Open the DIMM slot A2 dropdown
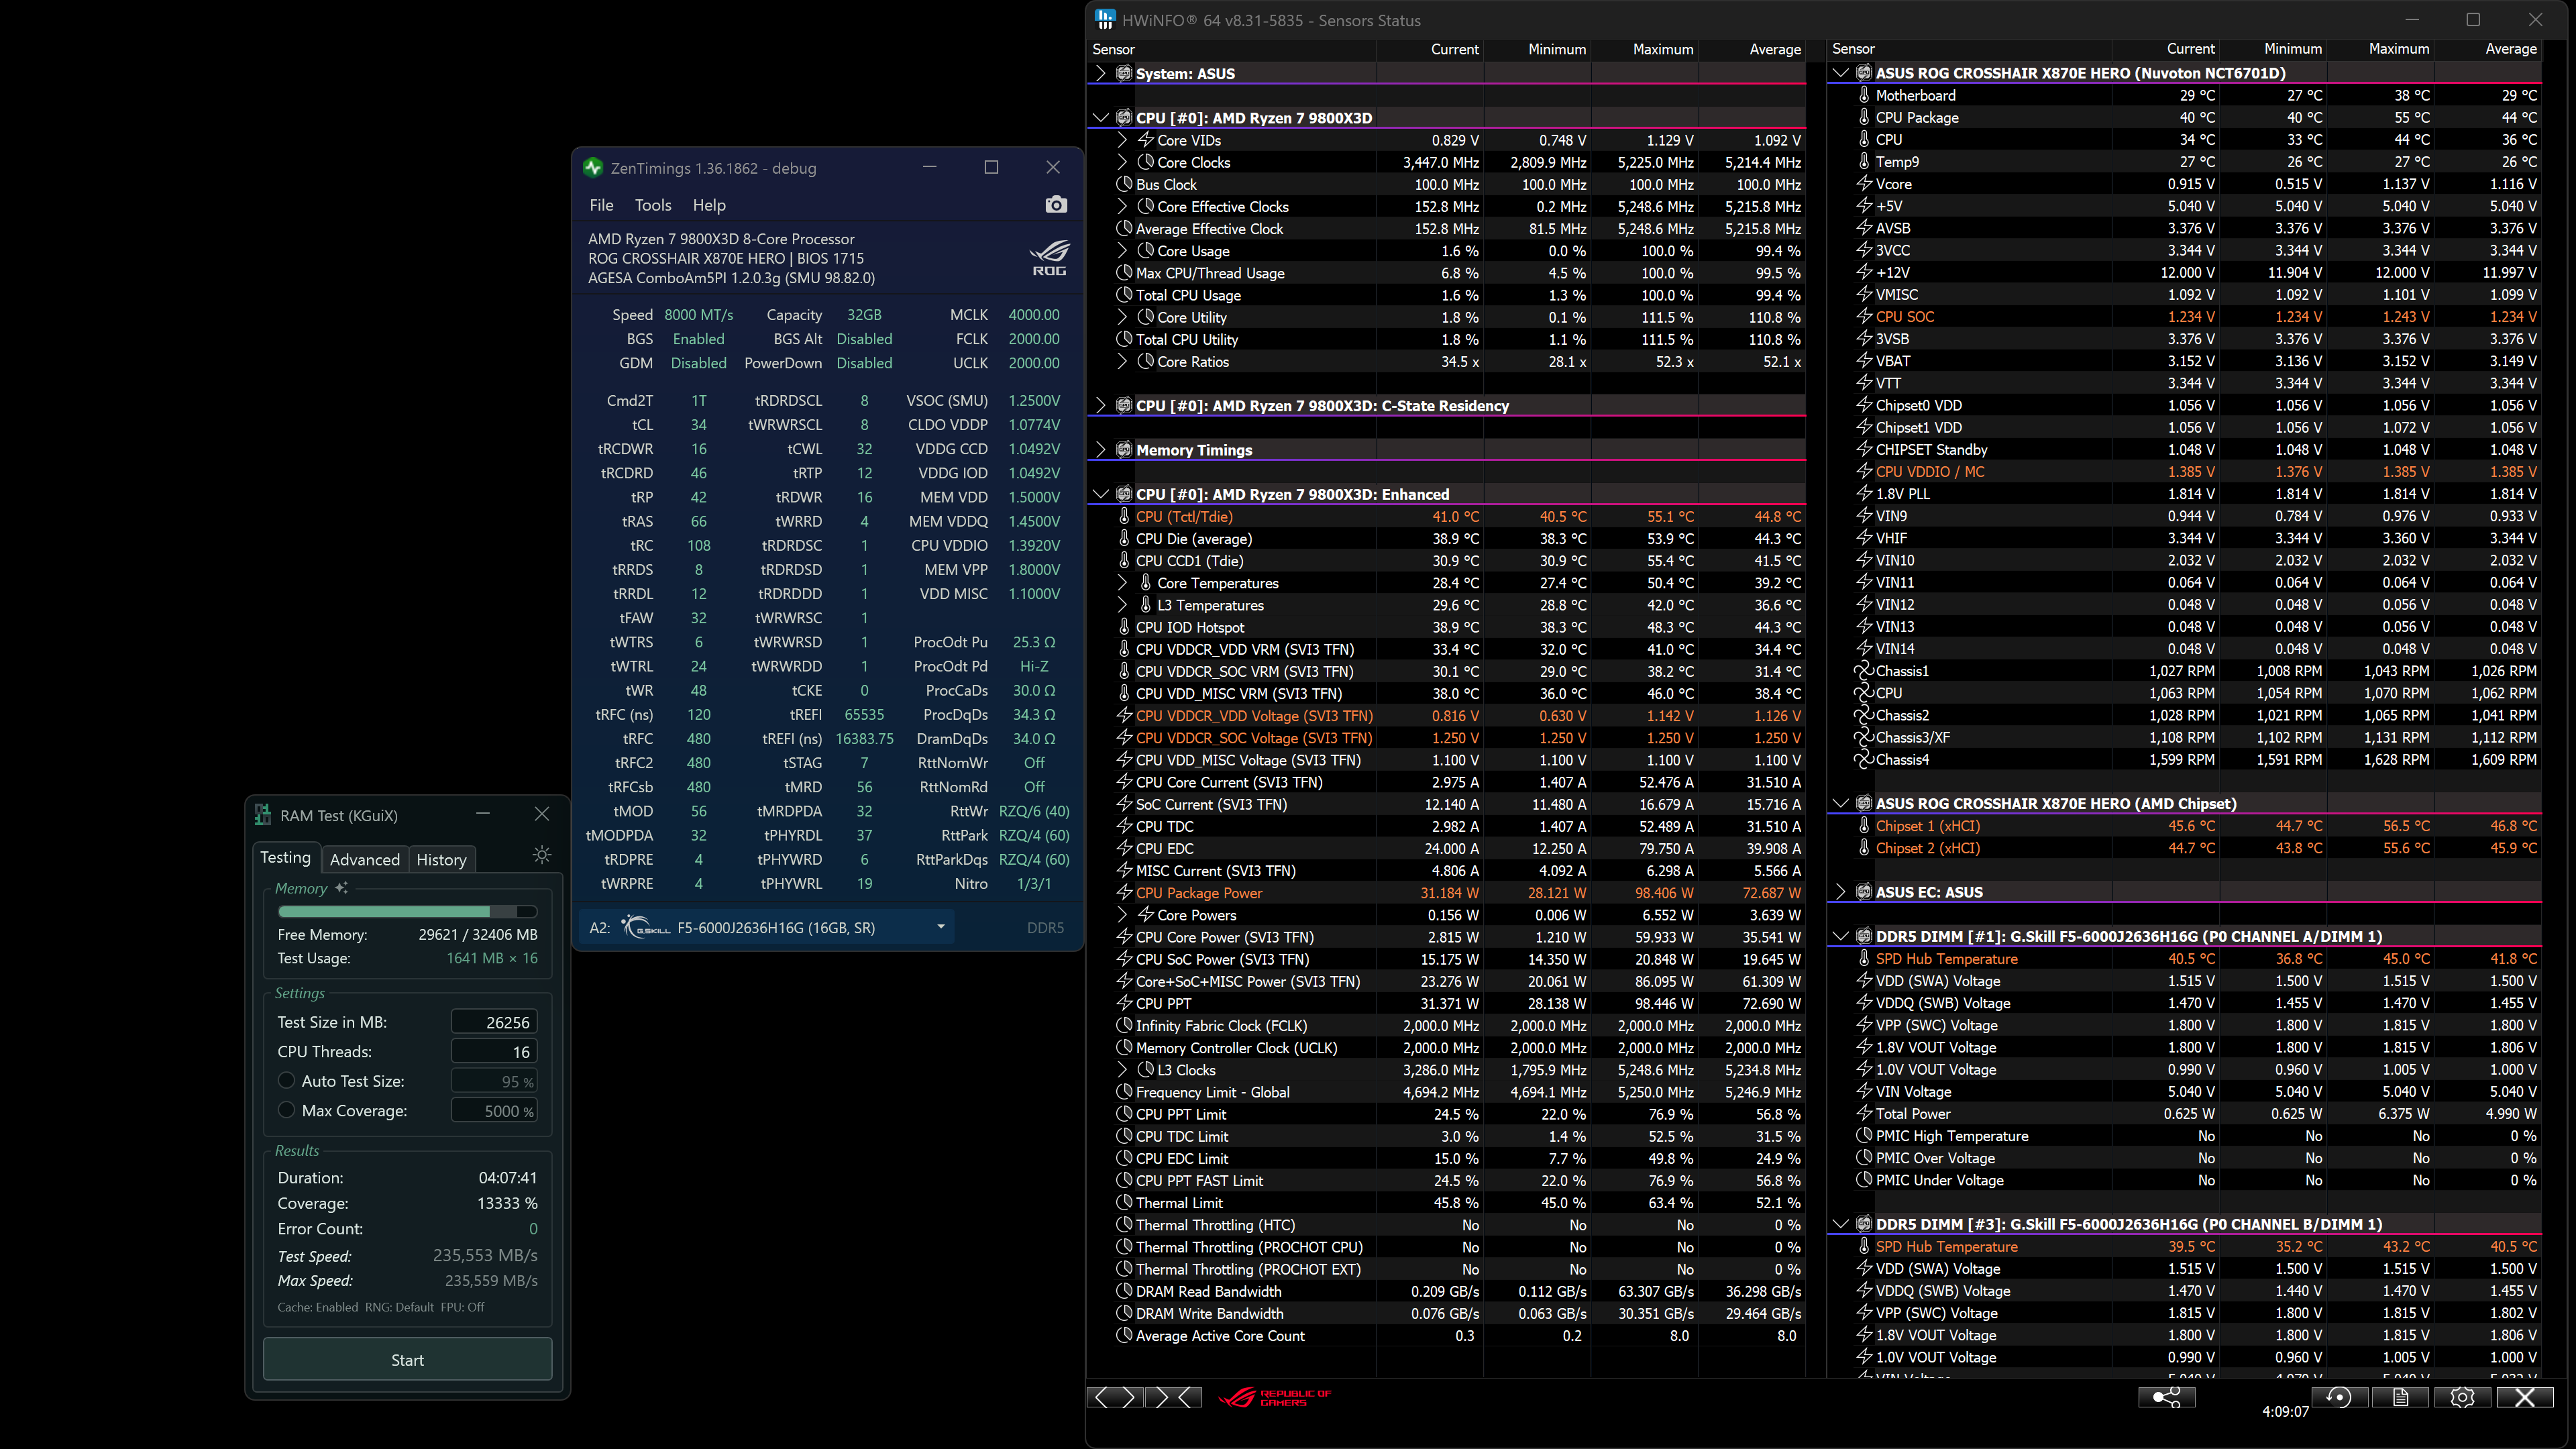Viewport: 2576px width, 1449px height. tap(940, 927)
